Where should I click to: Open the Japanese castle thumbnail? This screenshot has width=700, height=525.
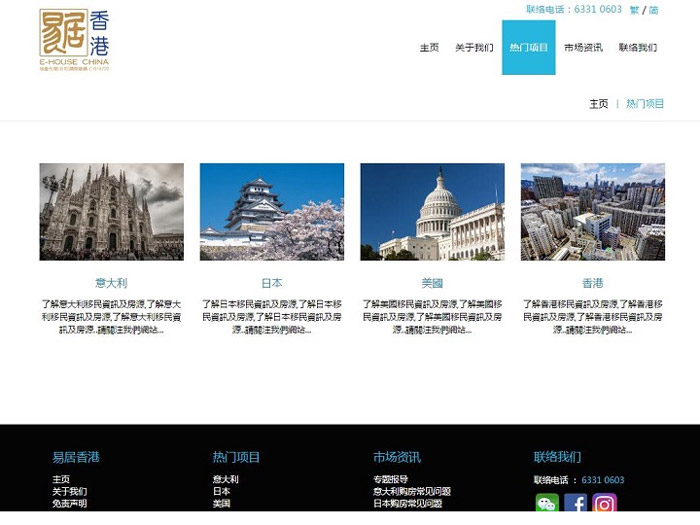(272, 212)
